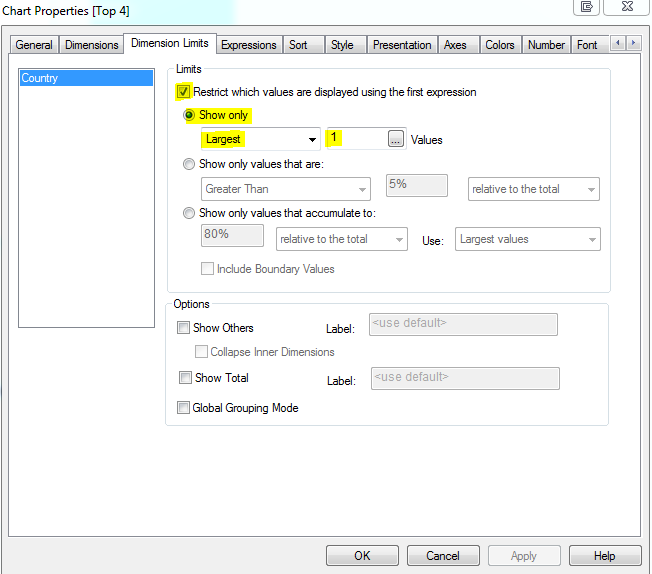Click the quick-help icon in the title bar
The width and height of the screenshot is (652, 574).
pyautogui.click(x=586, y=7)
